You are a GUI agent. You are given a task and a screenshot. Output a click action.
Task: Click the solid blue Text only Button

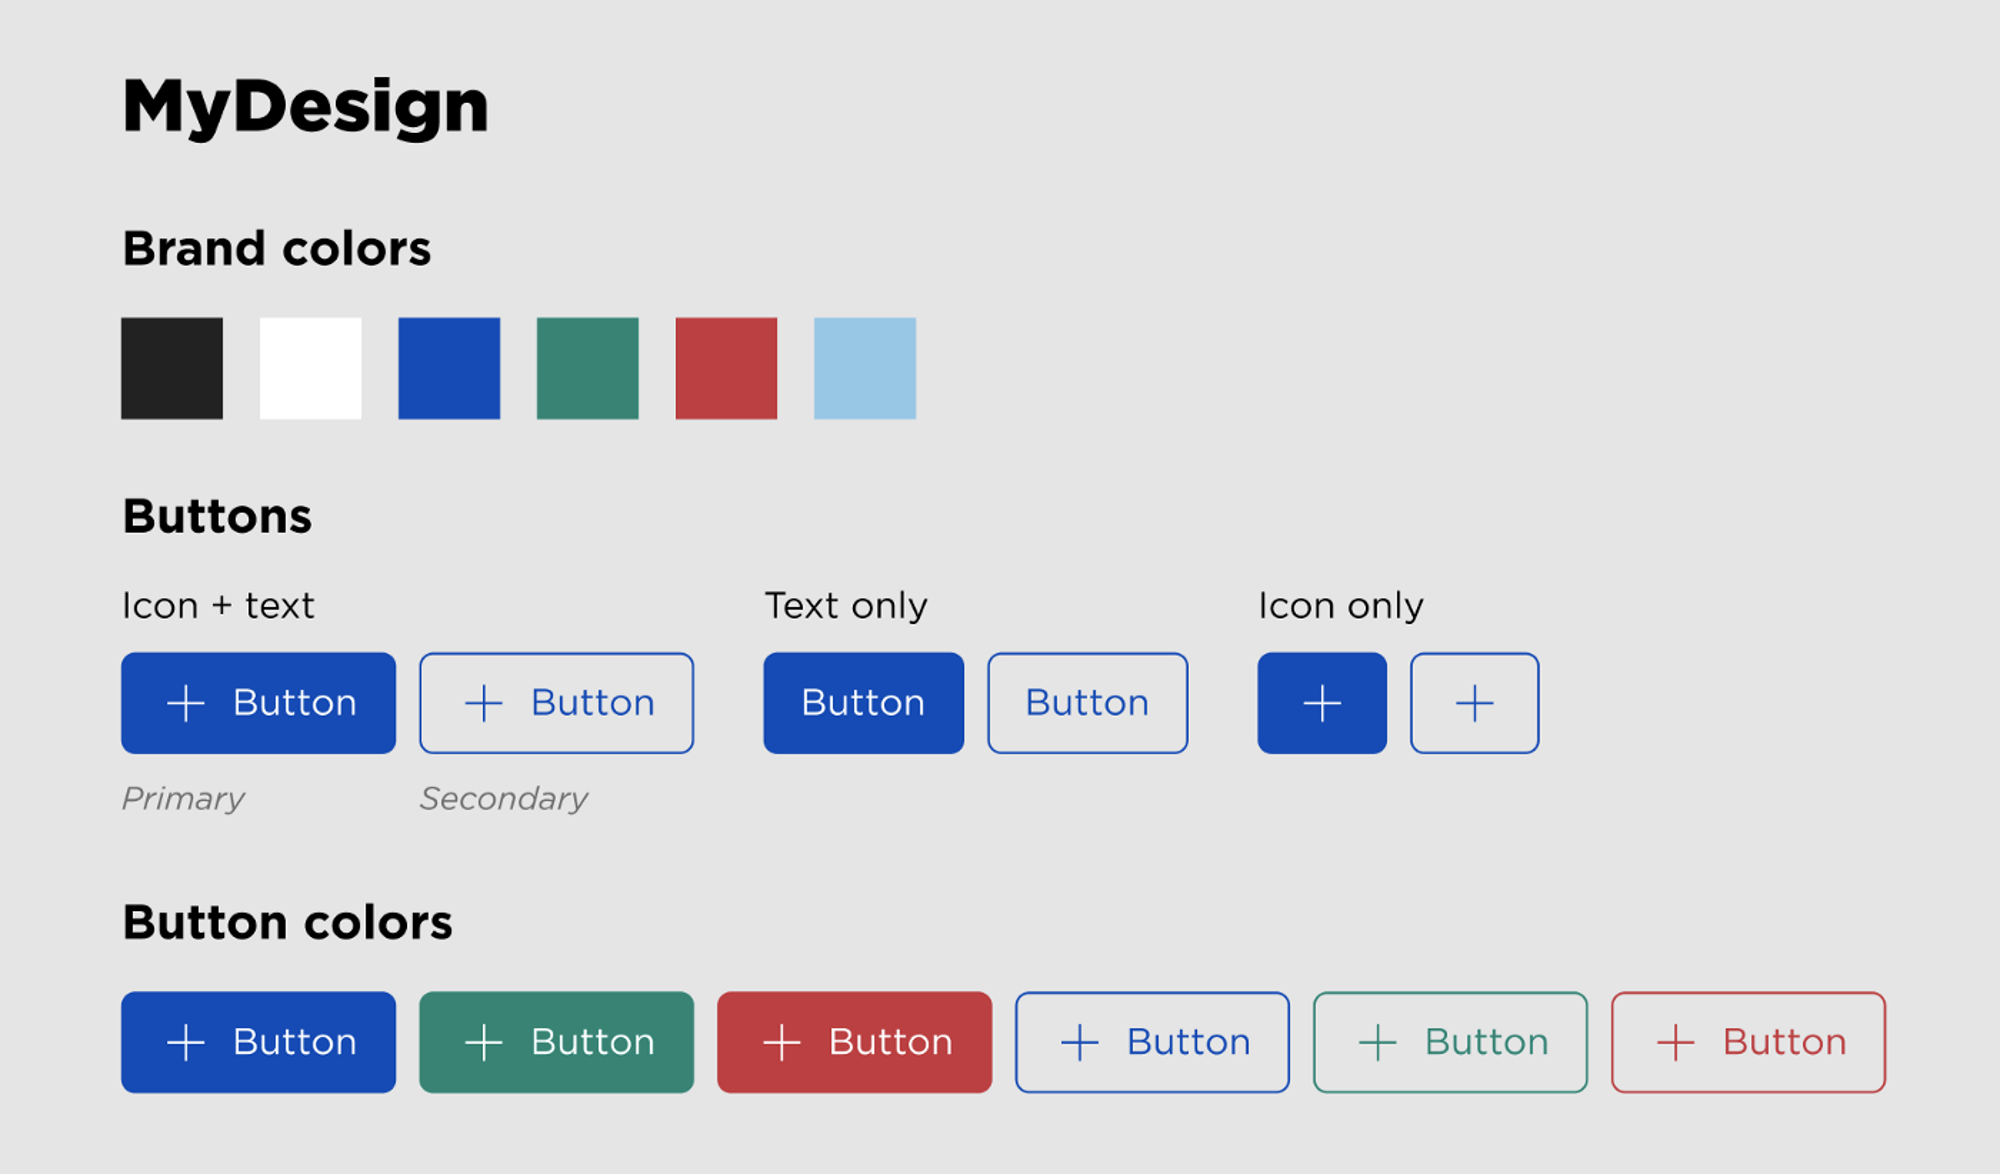click(x=864, y=703)
